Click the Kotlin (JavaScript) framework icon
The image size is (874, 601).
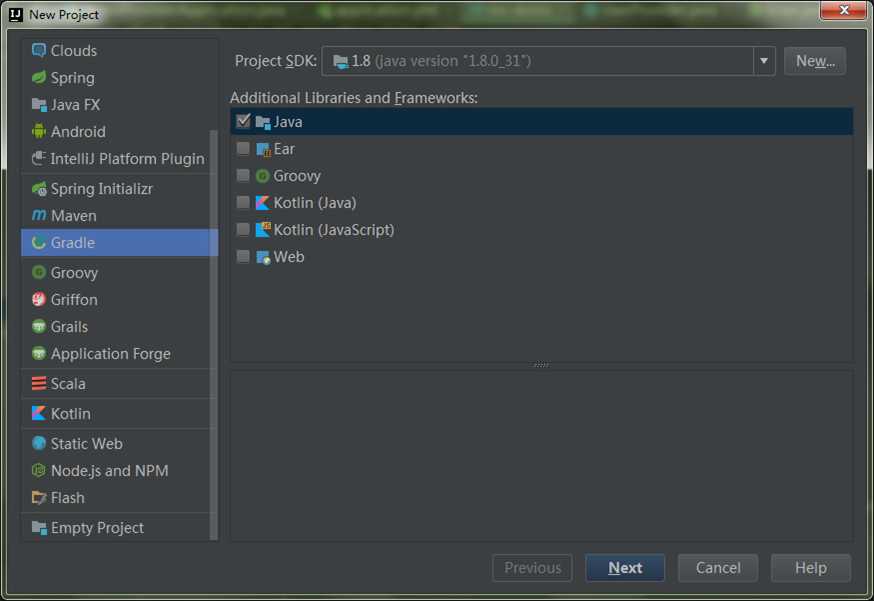click(x=263, y=230)
